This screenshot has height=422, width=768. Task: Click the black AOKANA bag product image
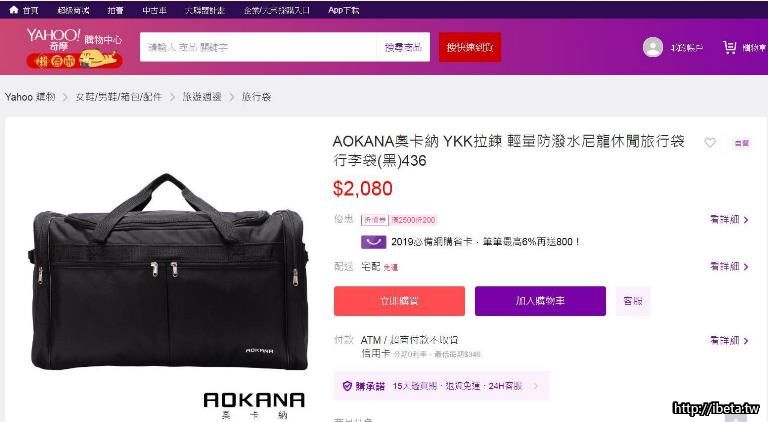(x=169, y=272)
